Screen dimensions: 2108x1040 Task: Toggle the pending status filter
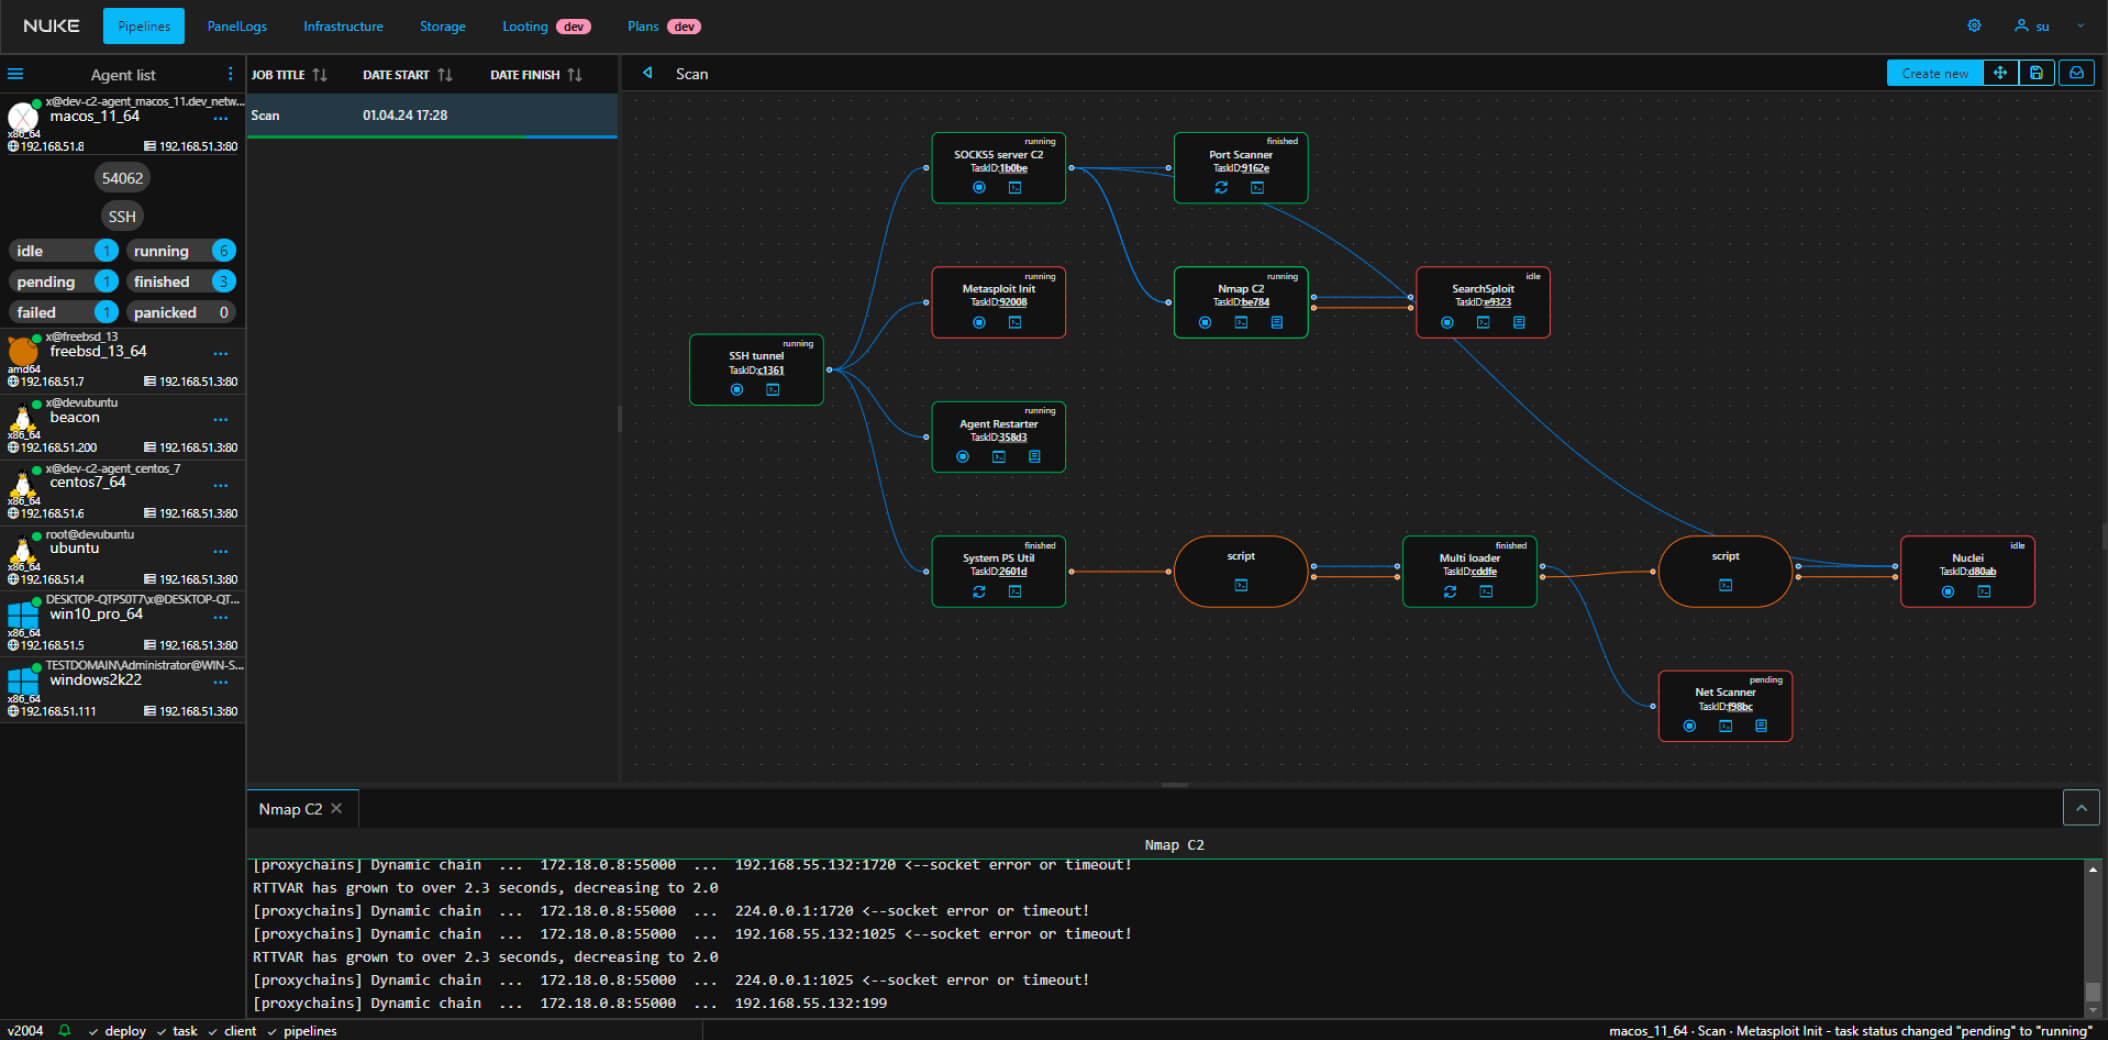pyautogui.click(x=63, y=282)
